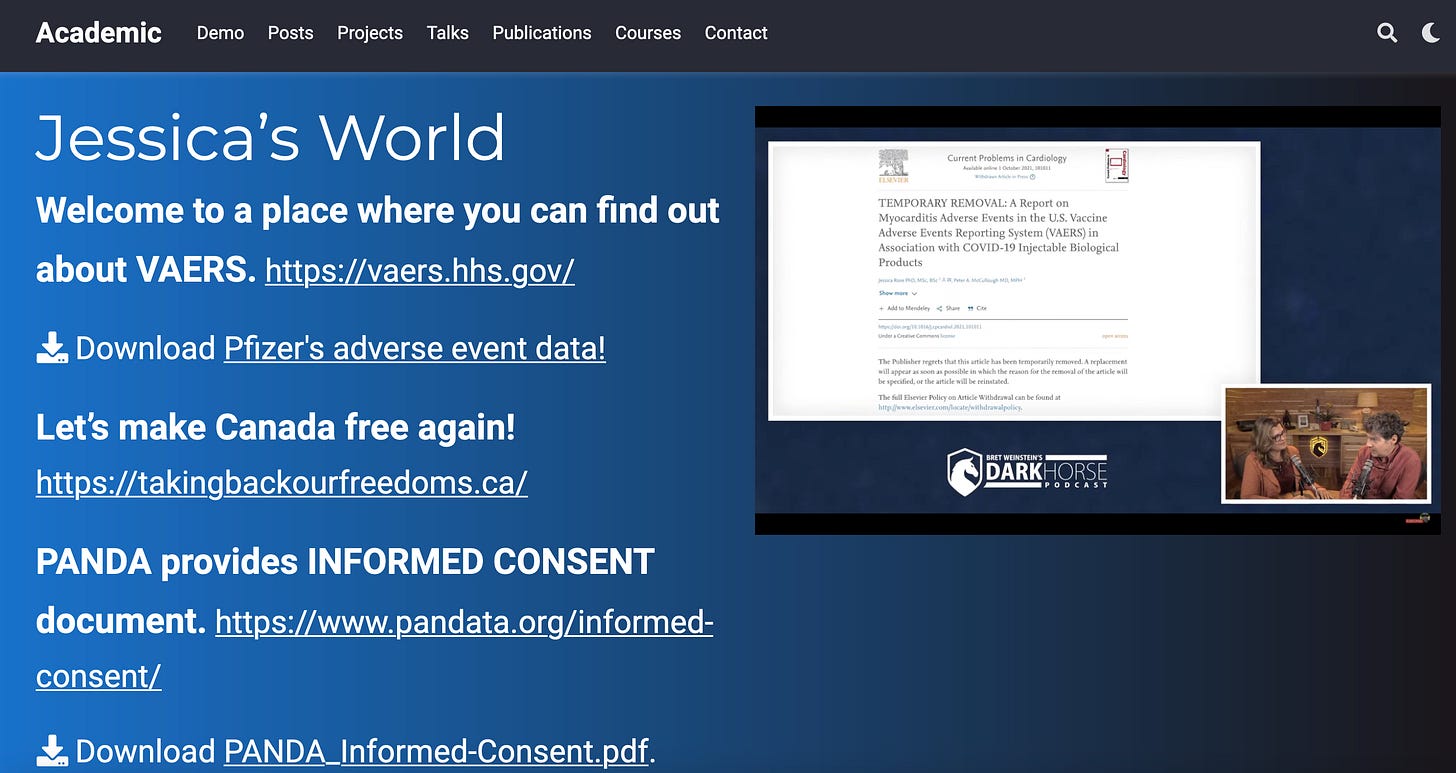Open Pfizer's adverse event data link
The image size is (1456, 773).
415,348
